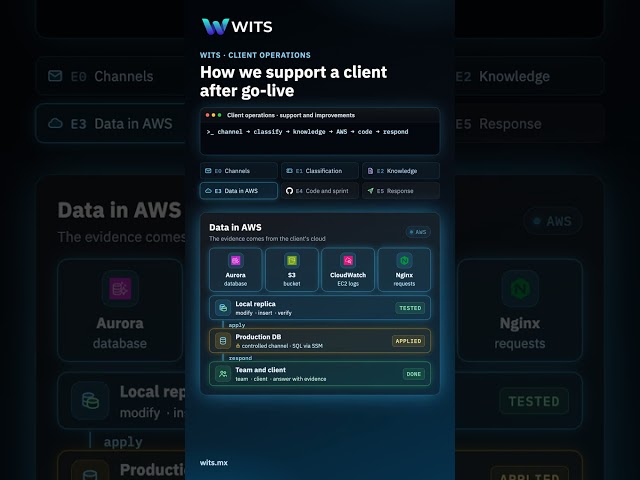
Task: Select the E3 Data in AWS tab in center panel
Action: point(239,191)
